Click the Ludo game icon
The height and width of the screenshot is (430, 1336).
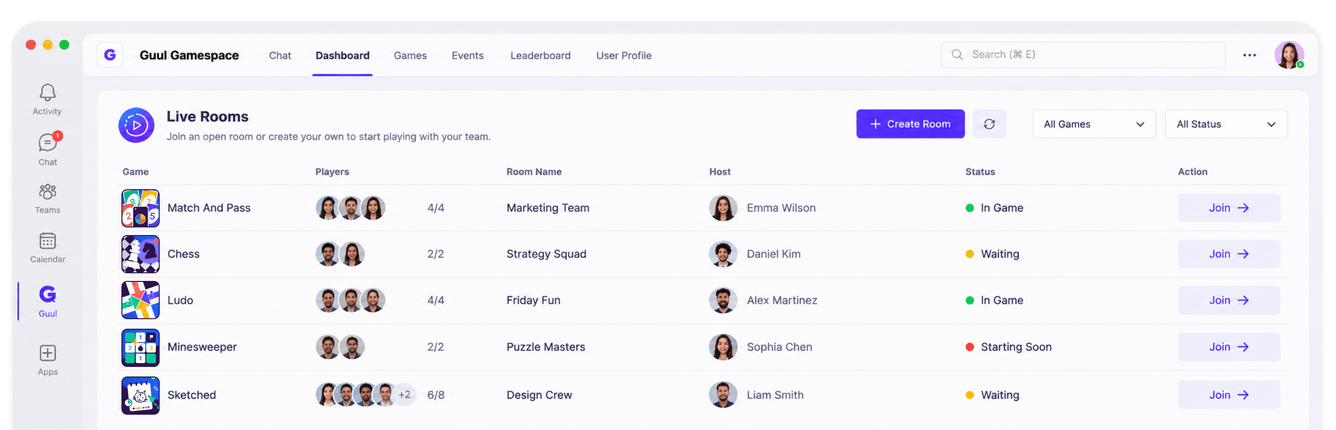tap(140, 300)
